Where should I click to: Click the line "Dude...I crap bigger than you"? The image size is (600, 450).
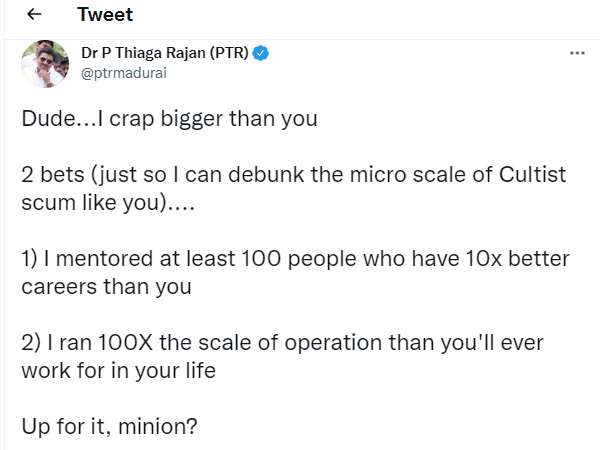pyautogui.click(x=169, y=119)
